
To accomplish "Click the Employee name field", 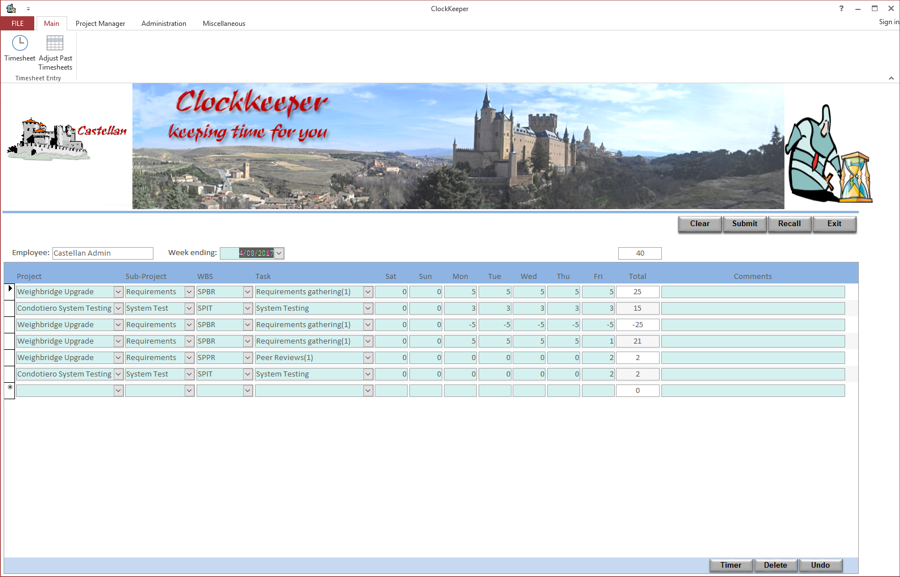I will [x=103, y=253].
